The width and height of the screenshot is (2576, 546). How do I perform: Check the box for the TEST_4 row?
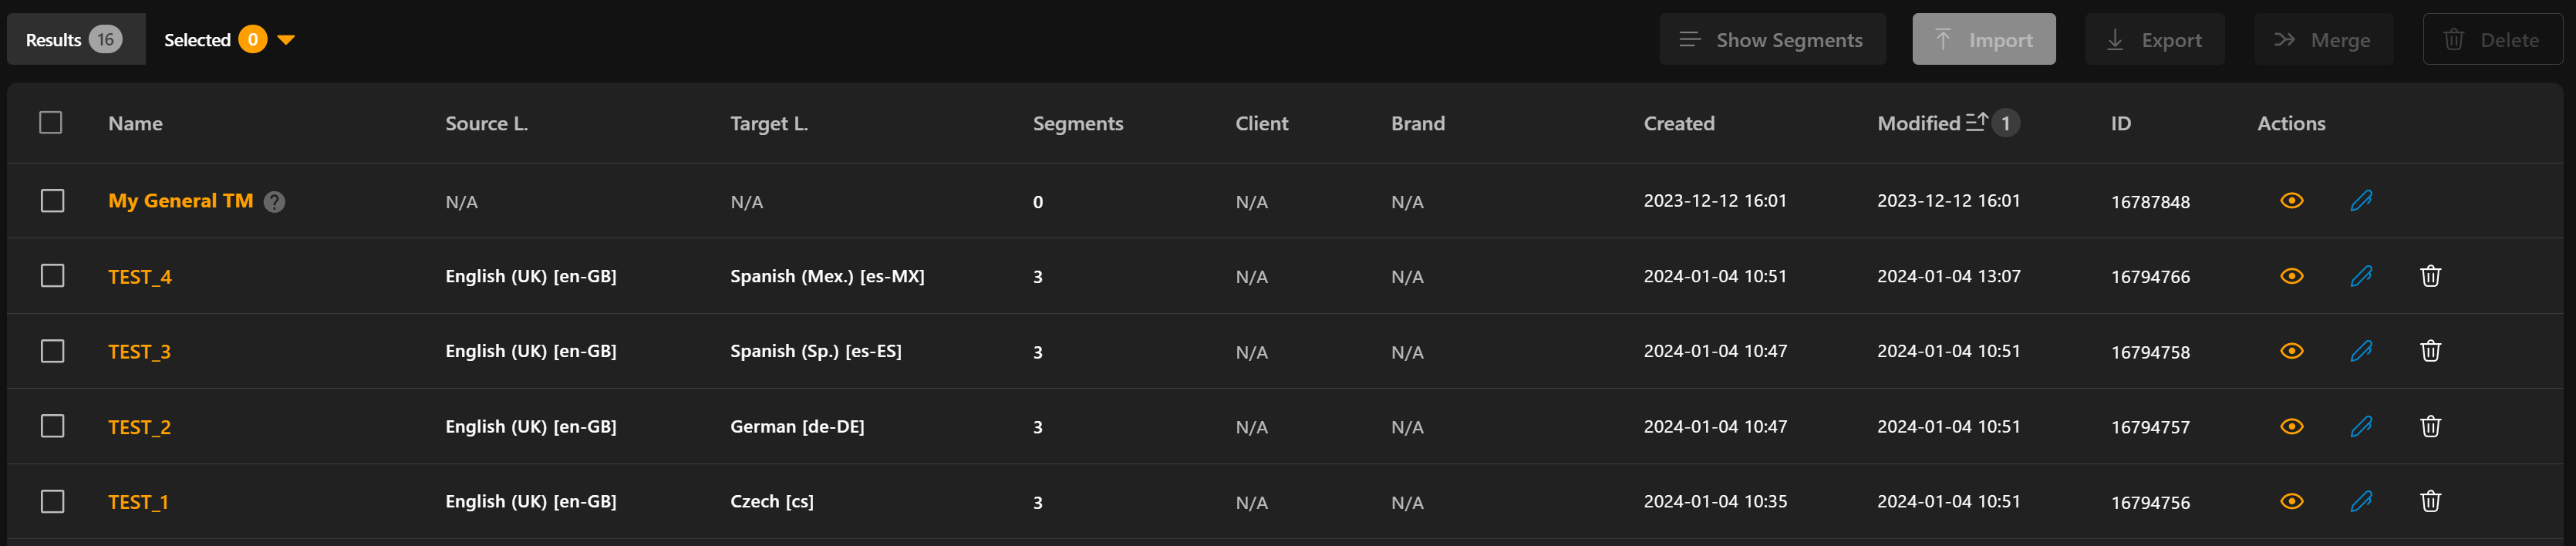pos(53,276)
